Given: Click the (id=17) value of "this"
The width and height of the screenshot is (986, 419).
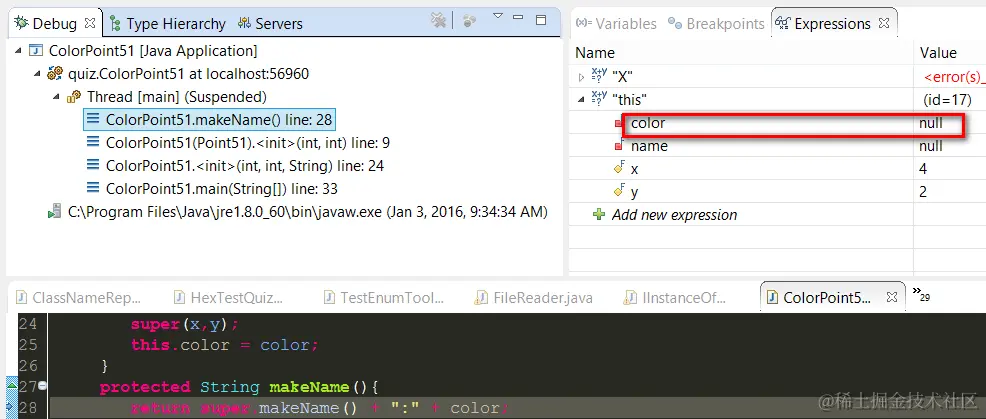Looking at the screenshot, I should click(x=947, y=100).
